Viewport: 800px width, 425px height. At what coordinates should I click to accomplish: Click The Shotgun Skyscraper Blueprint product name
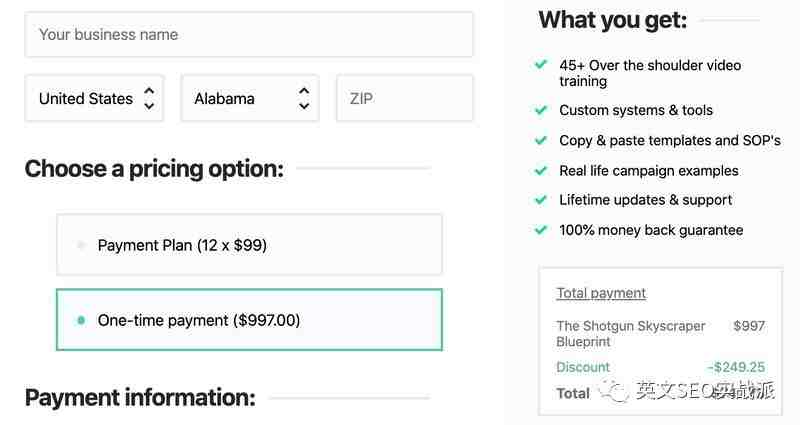pos(631,333)
